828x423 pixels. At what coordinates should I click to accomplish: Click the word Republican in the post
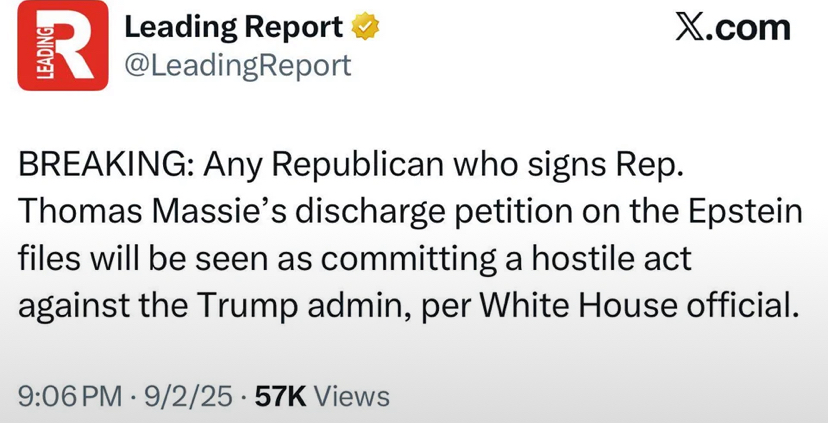coord(358,166)
